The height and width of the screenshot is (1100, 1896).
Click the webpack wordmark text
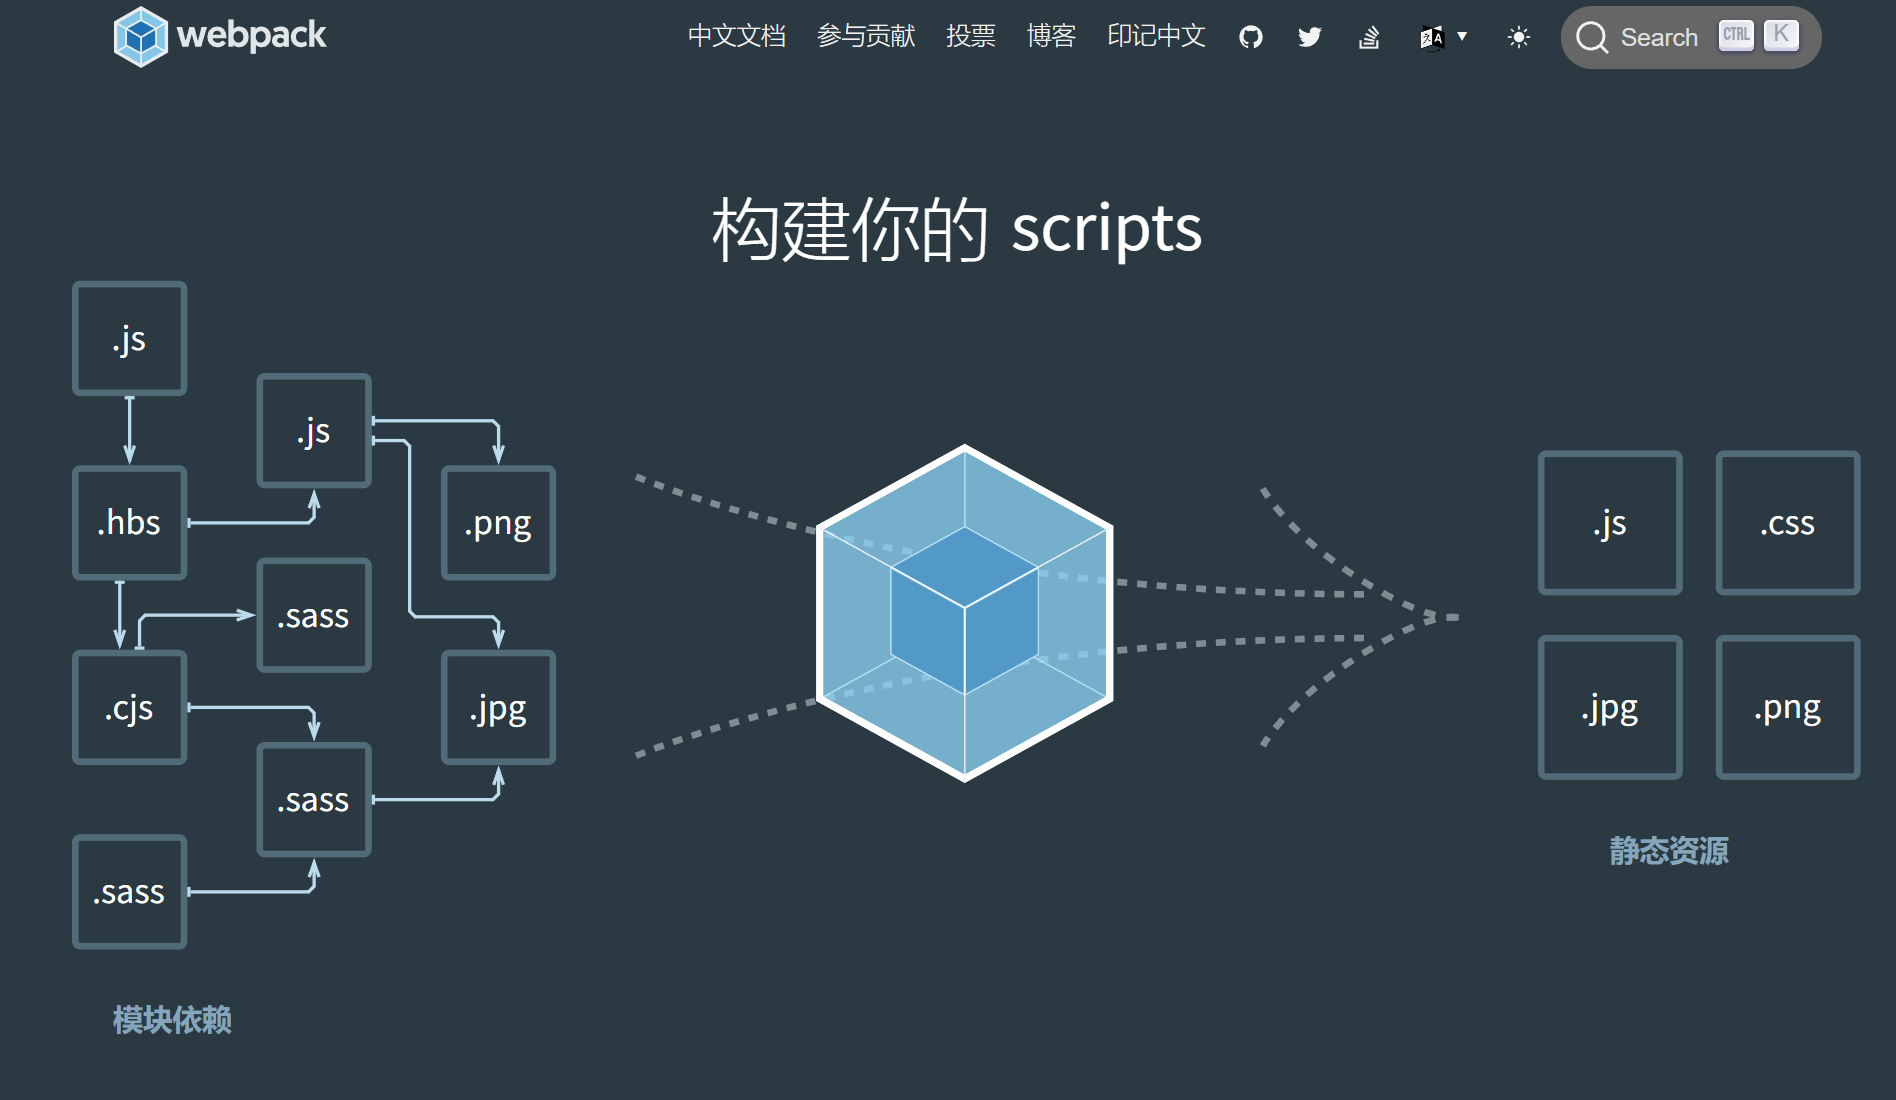point(251,35)
